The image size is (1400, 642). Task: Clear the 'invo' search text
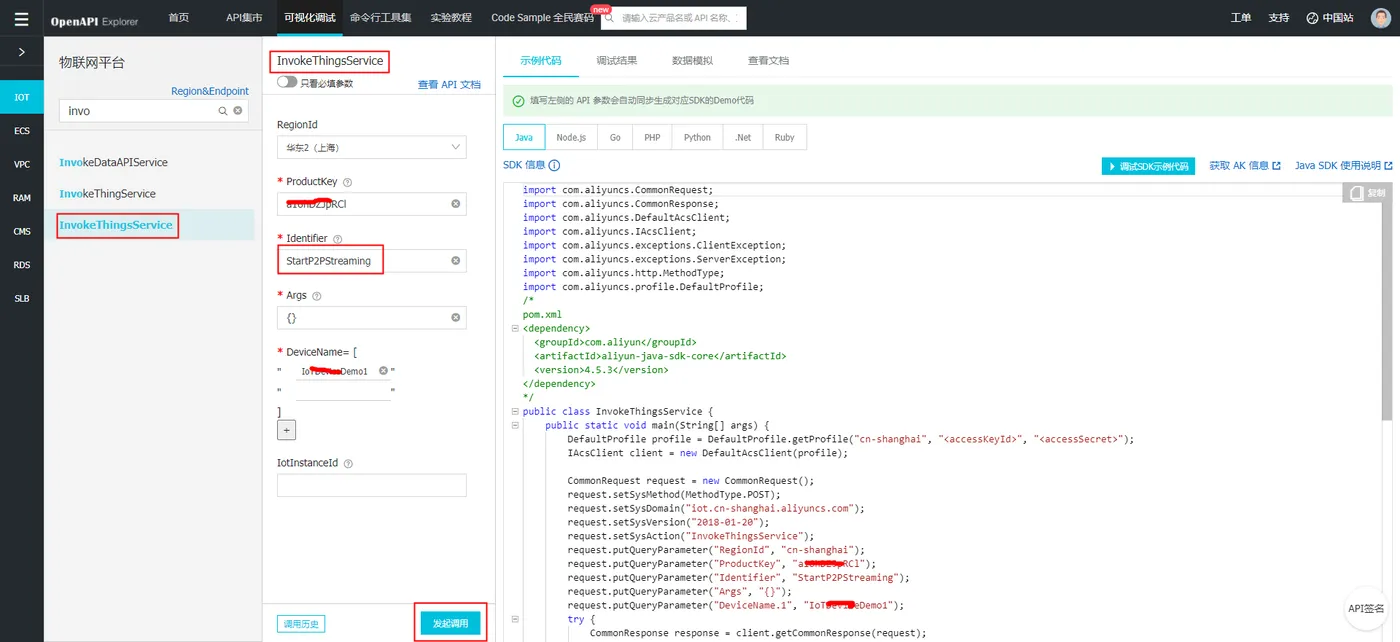[x=238, y=111]
